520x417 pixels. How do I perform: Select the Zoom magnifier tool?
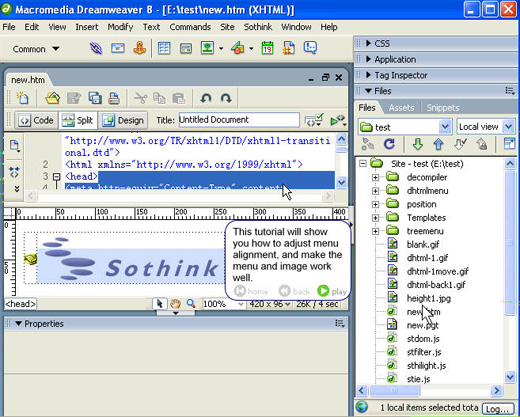pos(191,304)
